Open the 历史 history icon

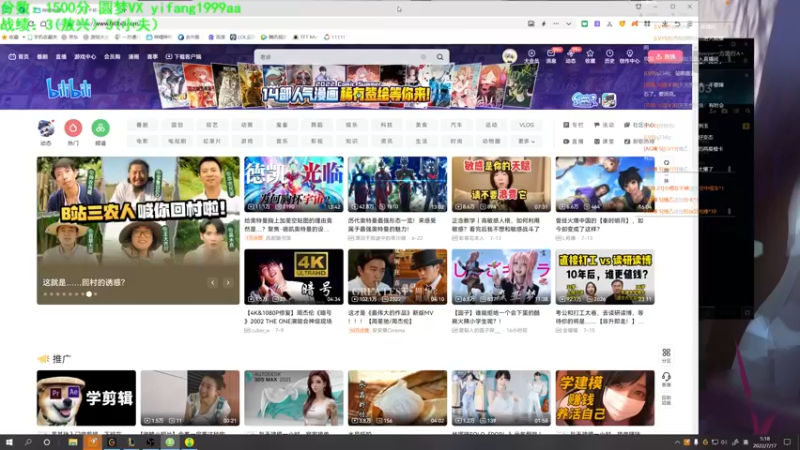click(609, 56)
